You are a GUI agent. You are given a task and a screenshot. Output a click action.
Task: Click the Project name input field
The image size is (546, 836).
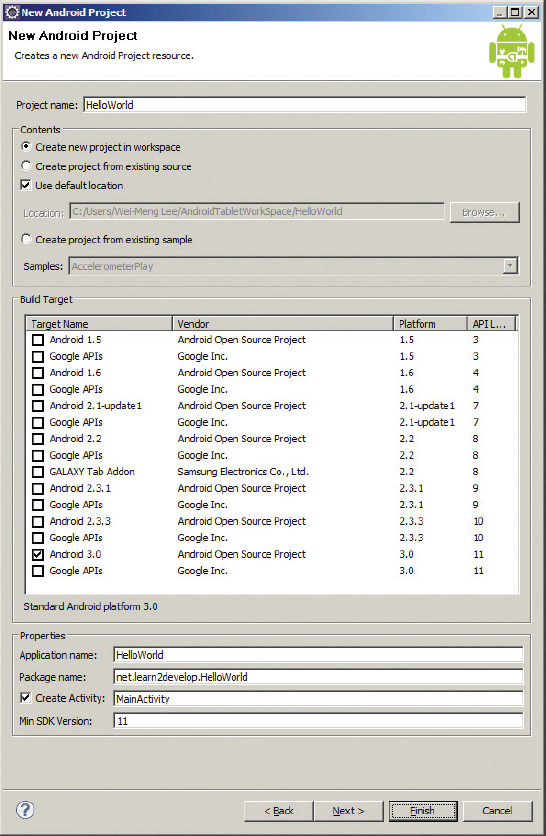pos(305,104)
